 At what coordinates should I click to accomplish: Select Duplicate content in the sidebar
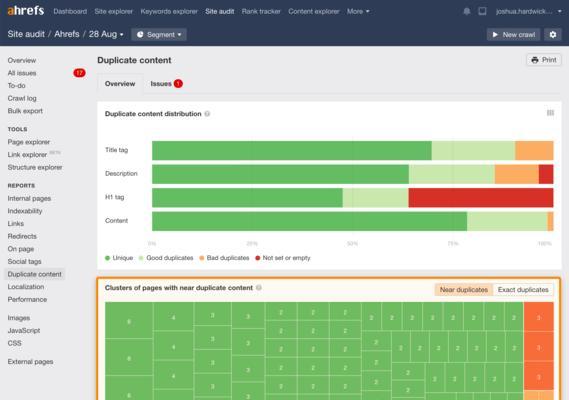(x=34, y=274)
